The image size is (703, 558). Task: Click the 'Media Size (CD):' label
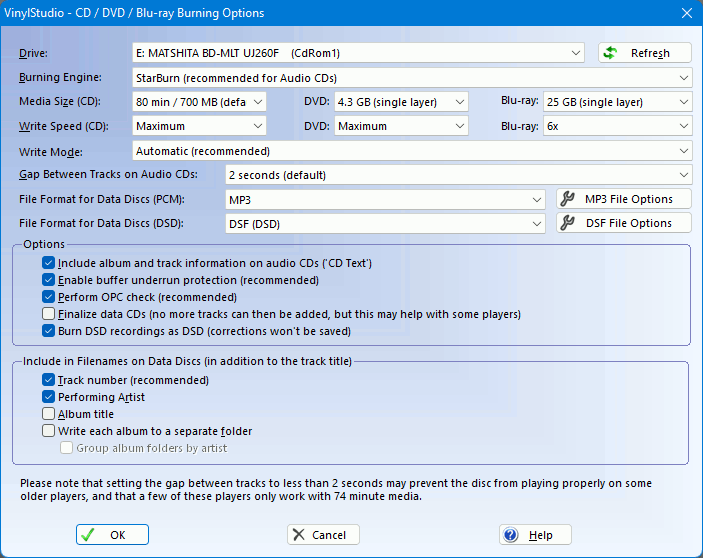pos(60,102)
